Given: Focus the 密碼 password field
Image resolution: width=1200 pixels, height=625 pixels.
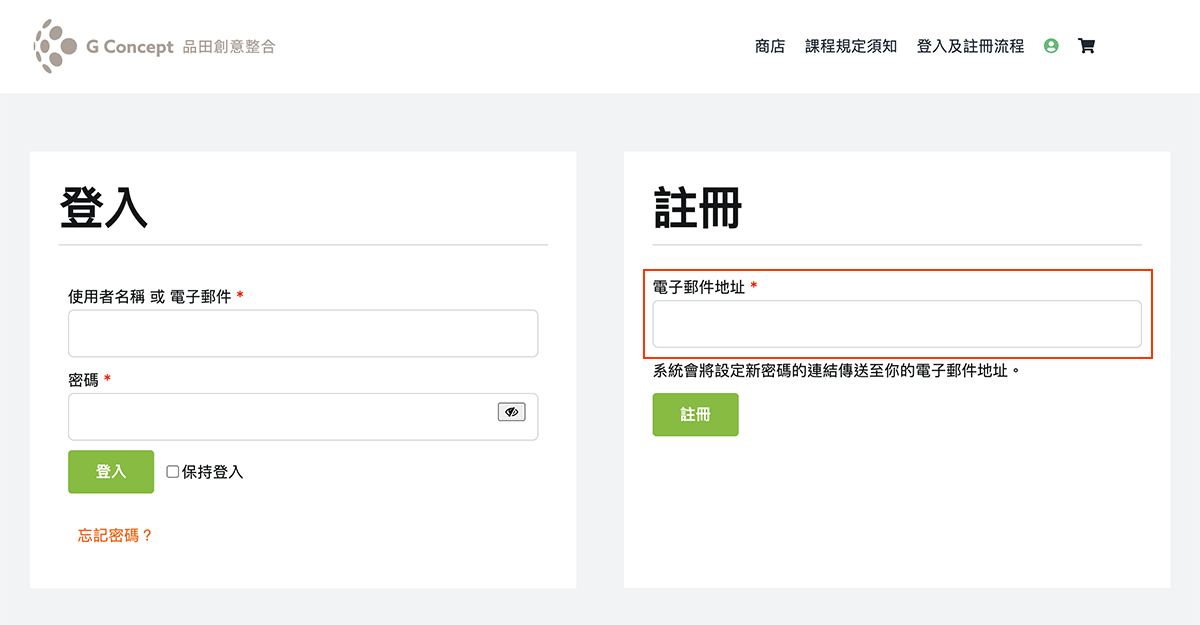Looking at the screenshot, I should pyautogui.click(x=290, y=416).
